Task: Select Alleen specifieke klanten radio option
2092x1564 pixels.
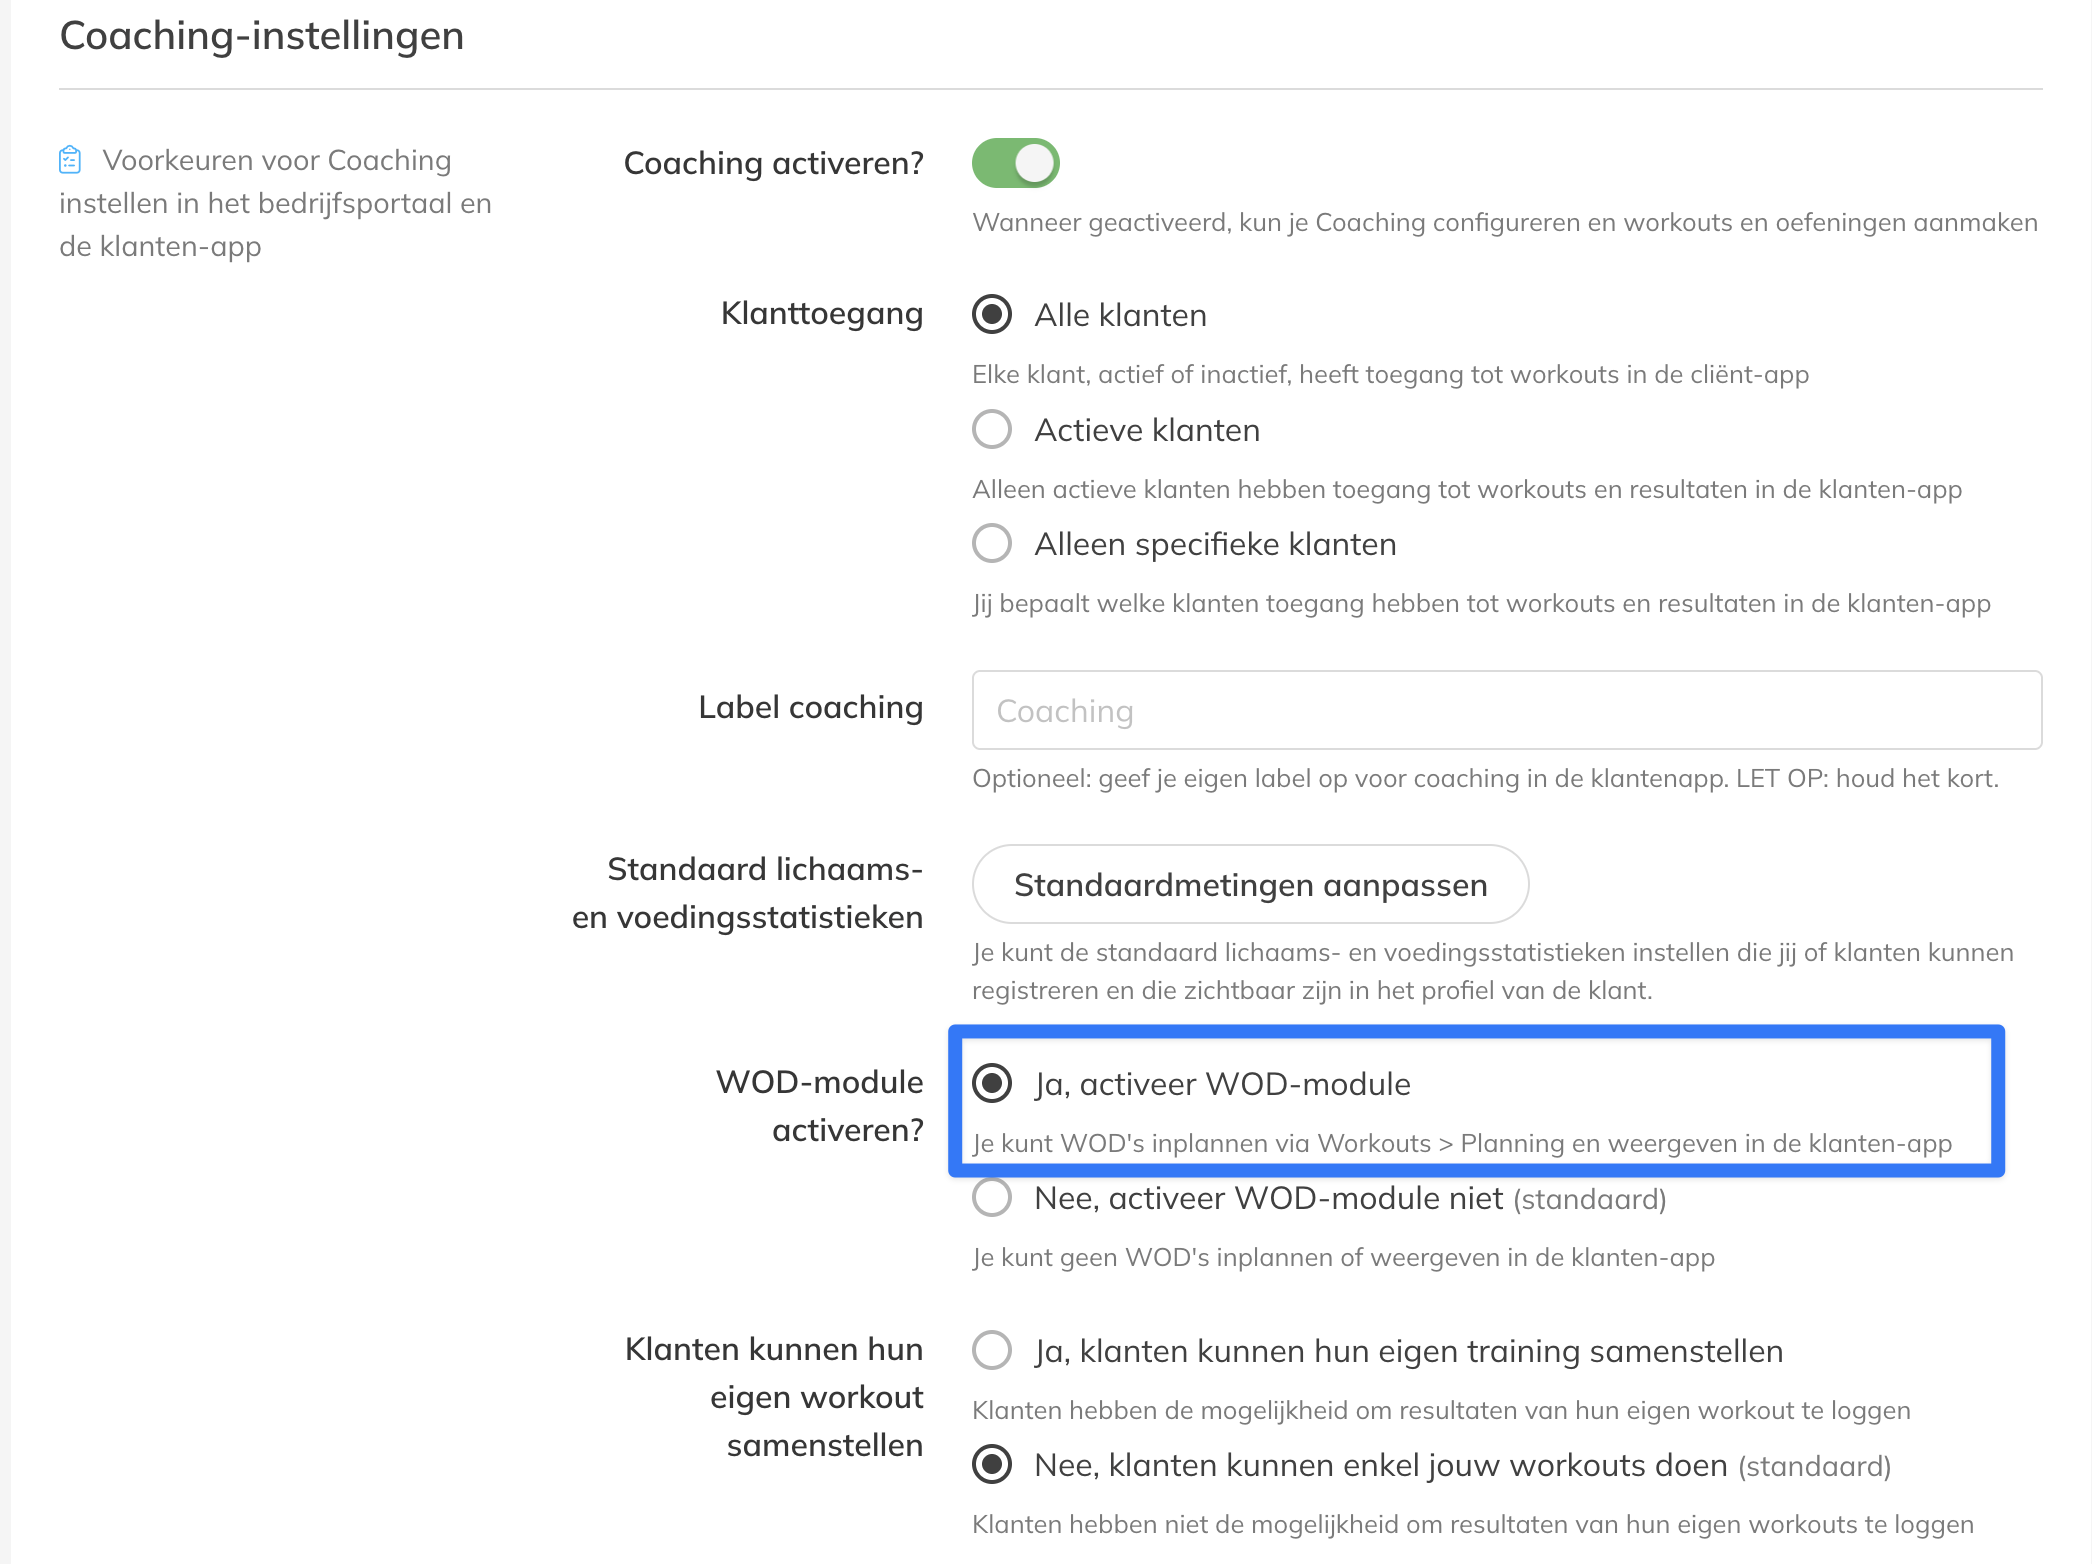Action: 992,544
